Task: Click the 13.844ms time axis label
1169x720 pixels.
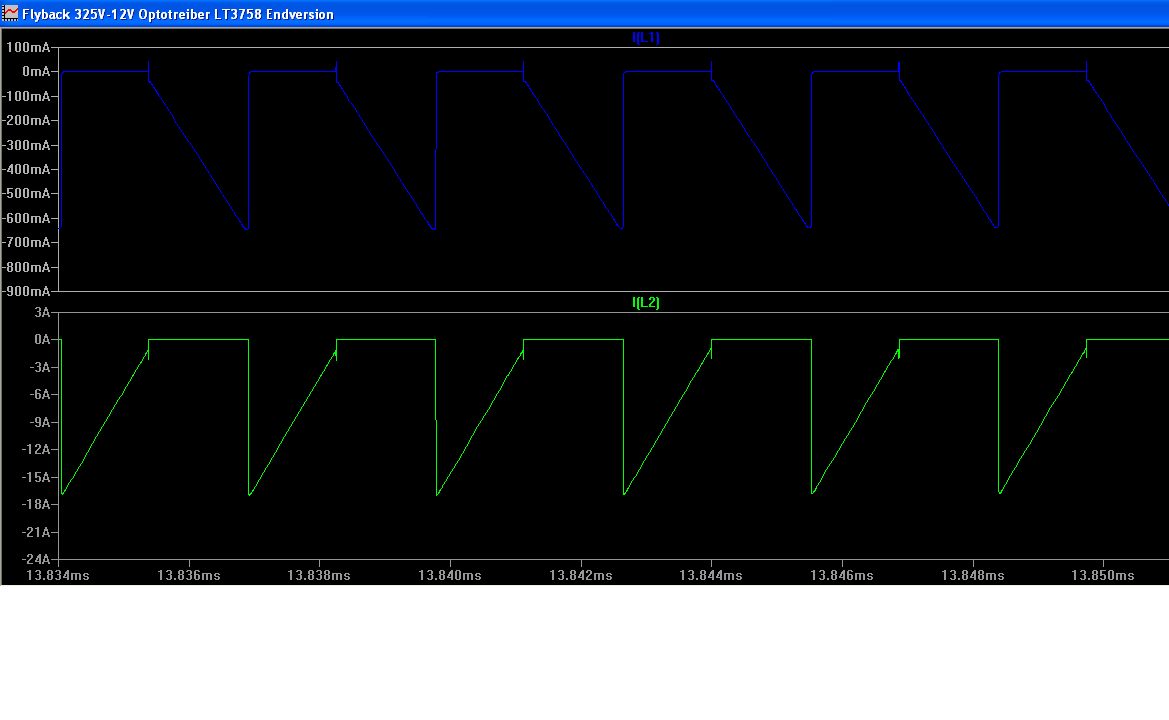Action: click(710, 575)
